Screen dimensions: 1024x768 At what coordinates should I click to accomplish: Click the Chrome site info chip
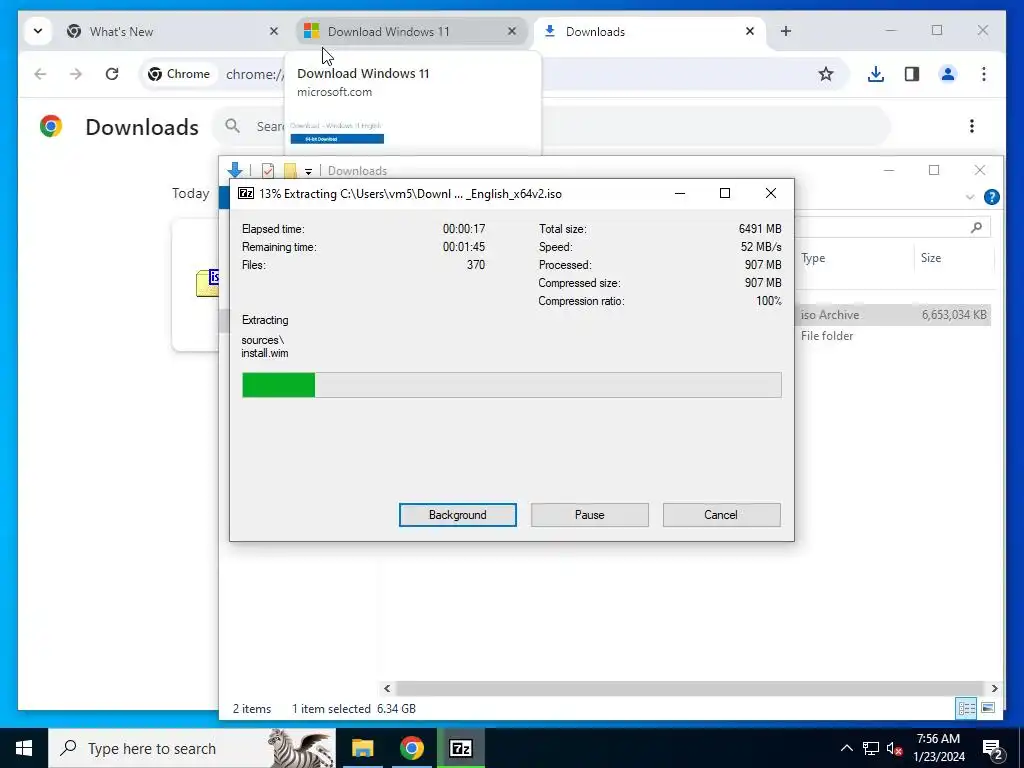179,74
